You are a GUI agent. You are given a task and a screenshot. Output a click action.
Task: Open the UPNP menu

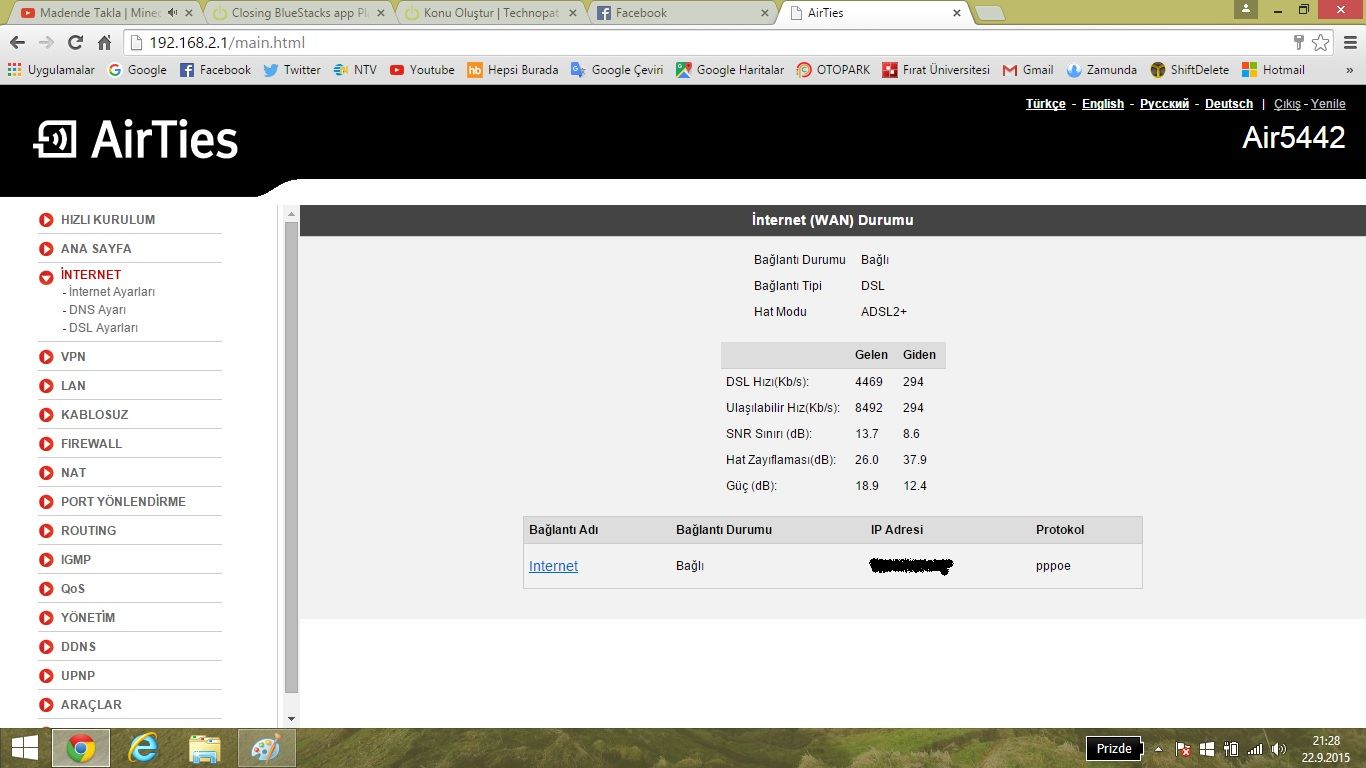[78, 676]
